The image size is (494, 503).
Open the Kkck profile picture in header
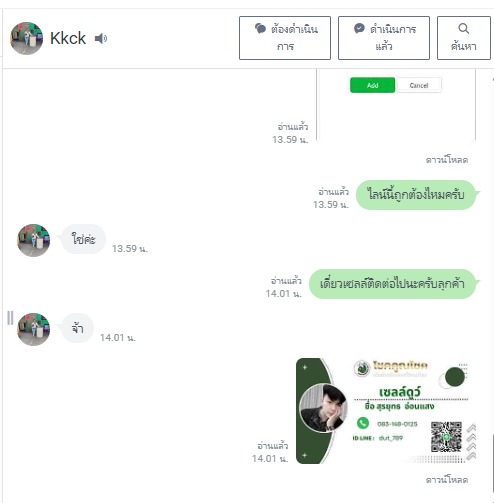point(27,38)
